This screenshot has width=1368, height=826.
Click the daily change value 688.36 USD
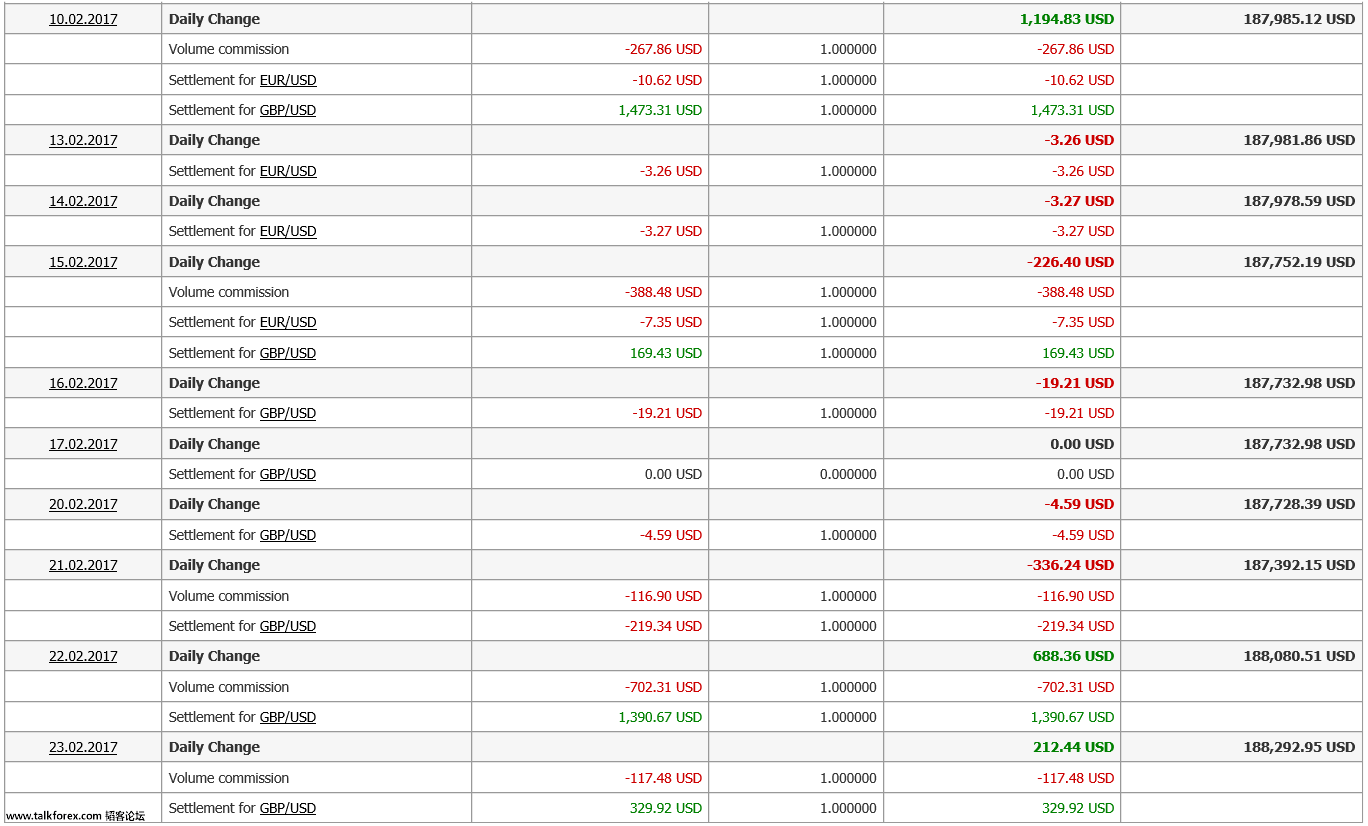pos(1074,656)
